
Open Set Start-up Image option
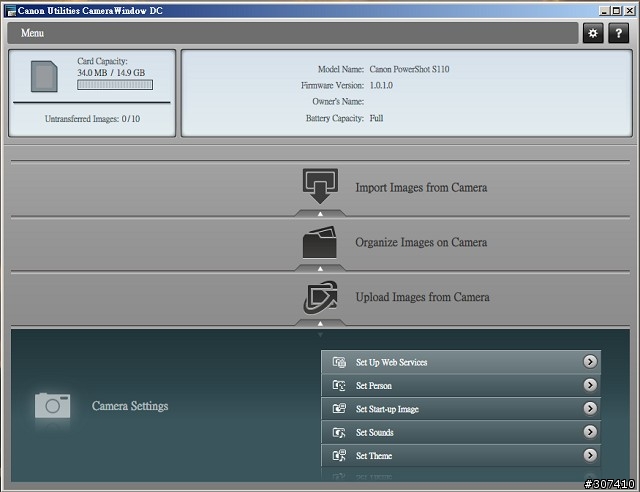pos(461,409)
